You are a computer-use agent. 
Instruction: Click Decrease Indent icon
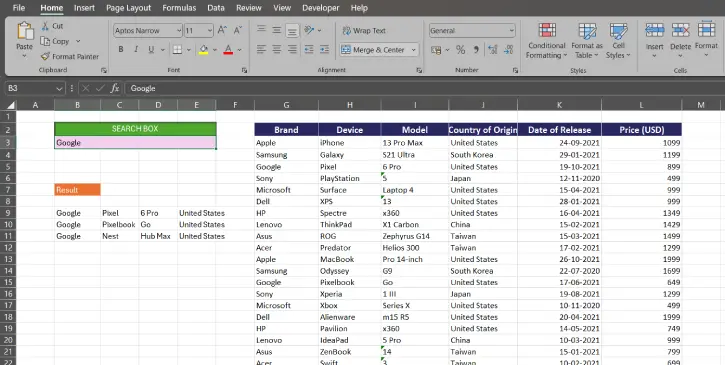(x=309, y=49)
